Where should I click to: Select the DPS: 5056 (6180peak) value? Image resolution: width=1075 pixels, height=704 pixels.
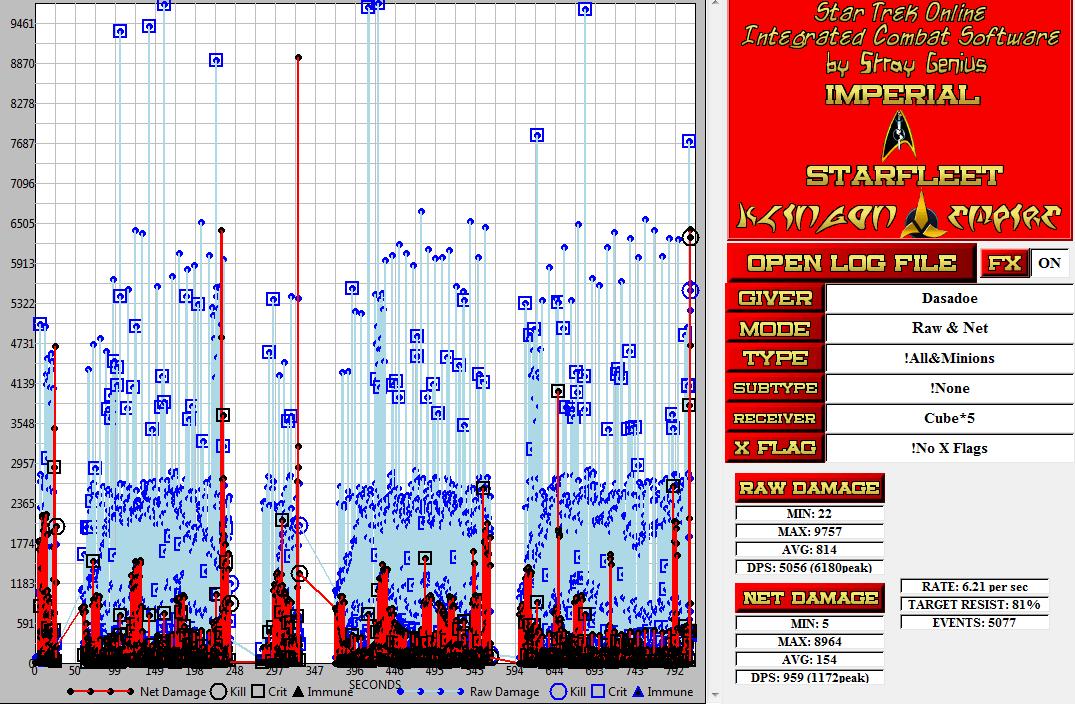click(810, 567)
